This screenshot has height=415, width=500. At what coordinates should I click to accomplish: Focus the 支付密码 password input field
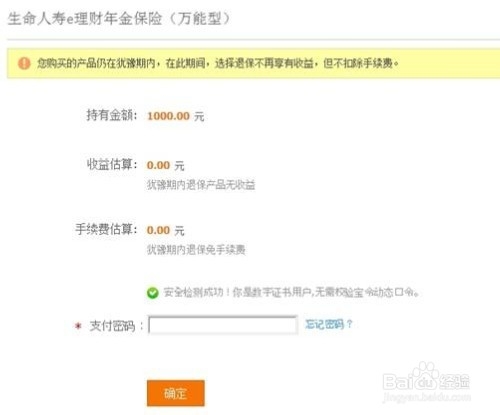[x=223, y=325]
